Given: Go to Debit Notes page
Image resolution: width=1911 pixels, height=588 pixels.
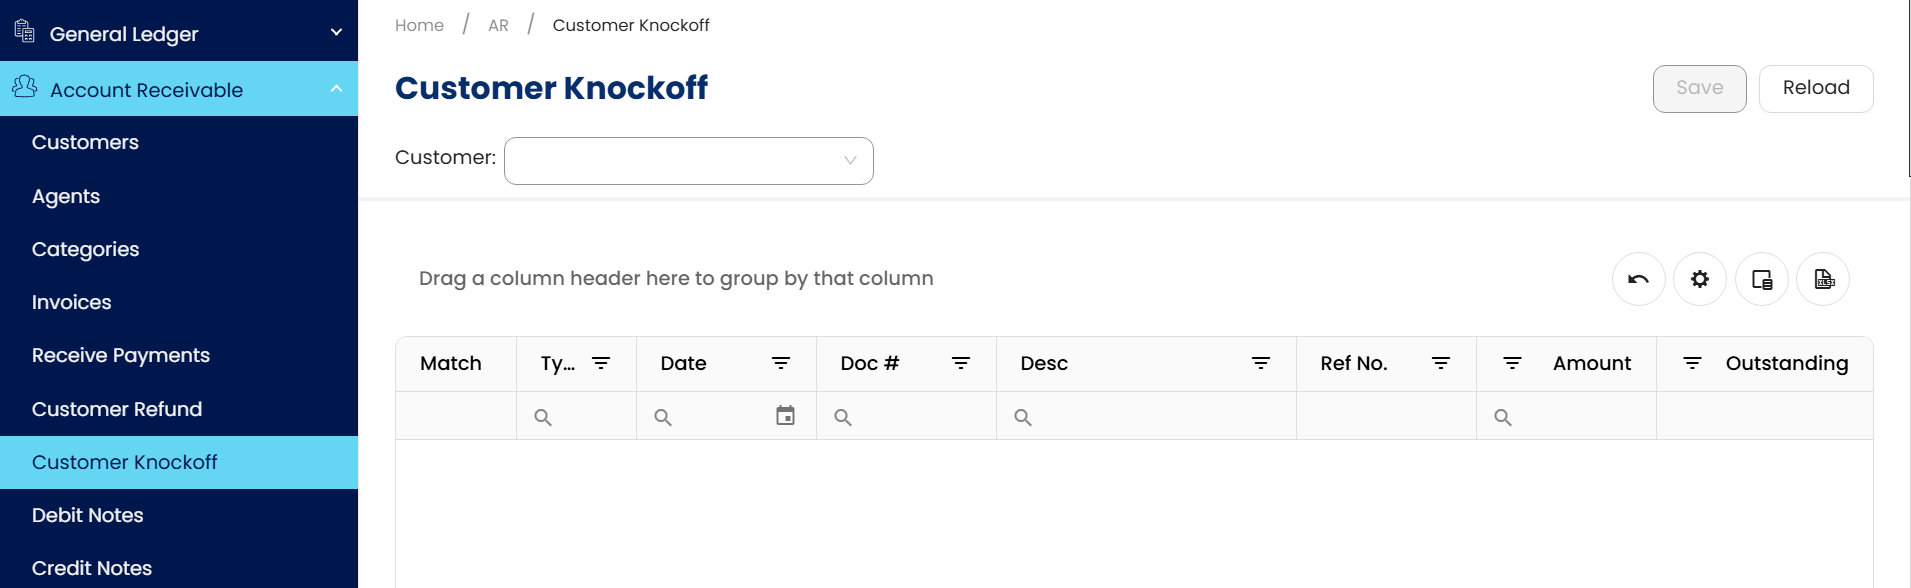Looking at the screenshot, I should click(88, 515).
